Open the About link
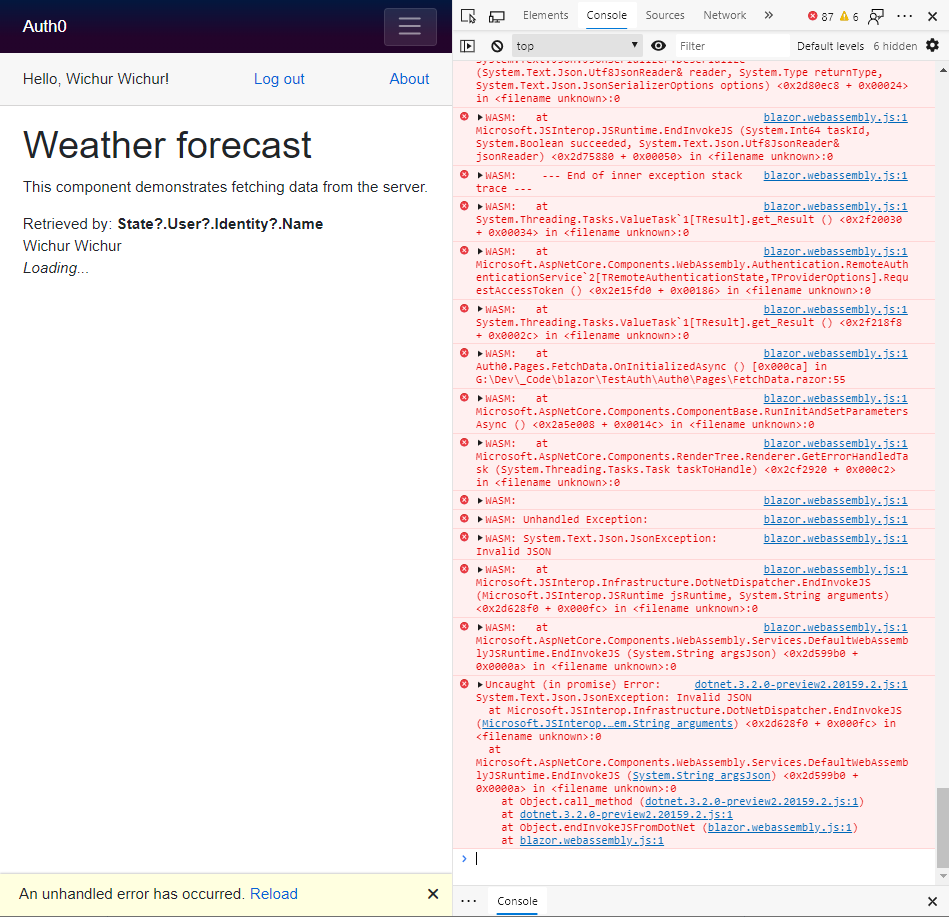Screen dimensions: 949x917 point(409,79)
